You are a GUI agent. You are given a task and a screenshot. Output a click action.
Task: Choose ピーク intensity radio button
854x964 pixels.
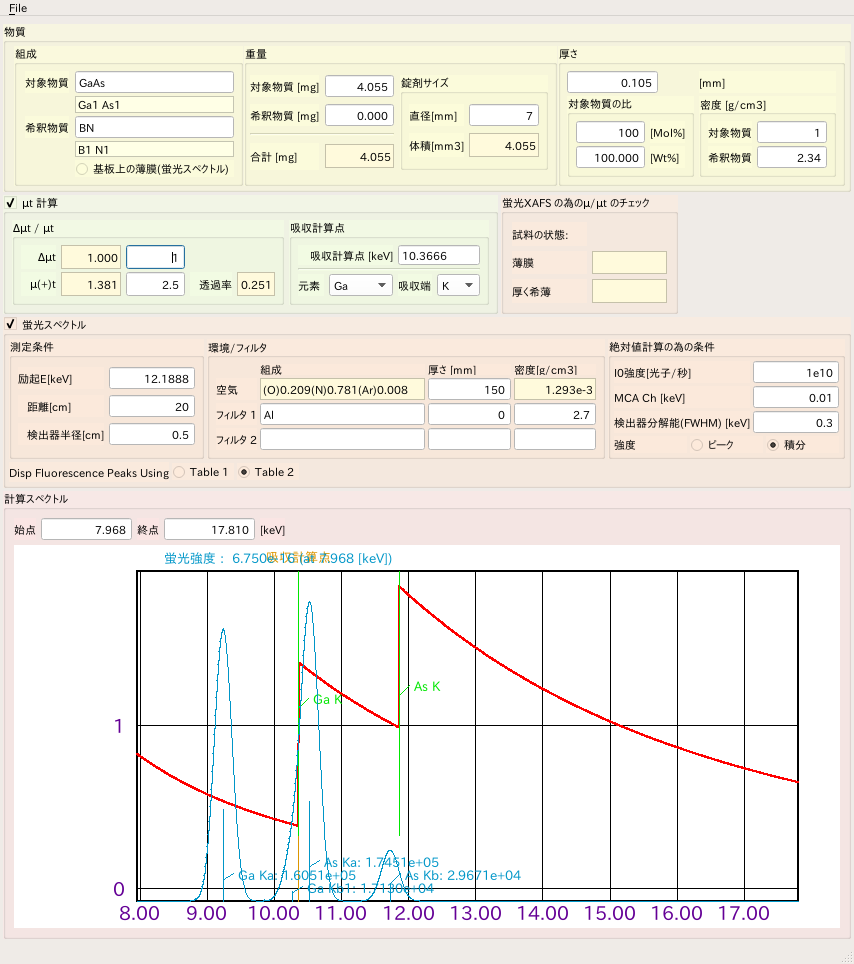point(697,445)
